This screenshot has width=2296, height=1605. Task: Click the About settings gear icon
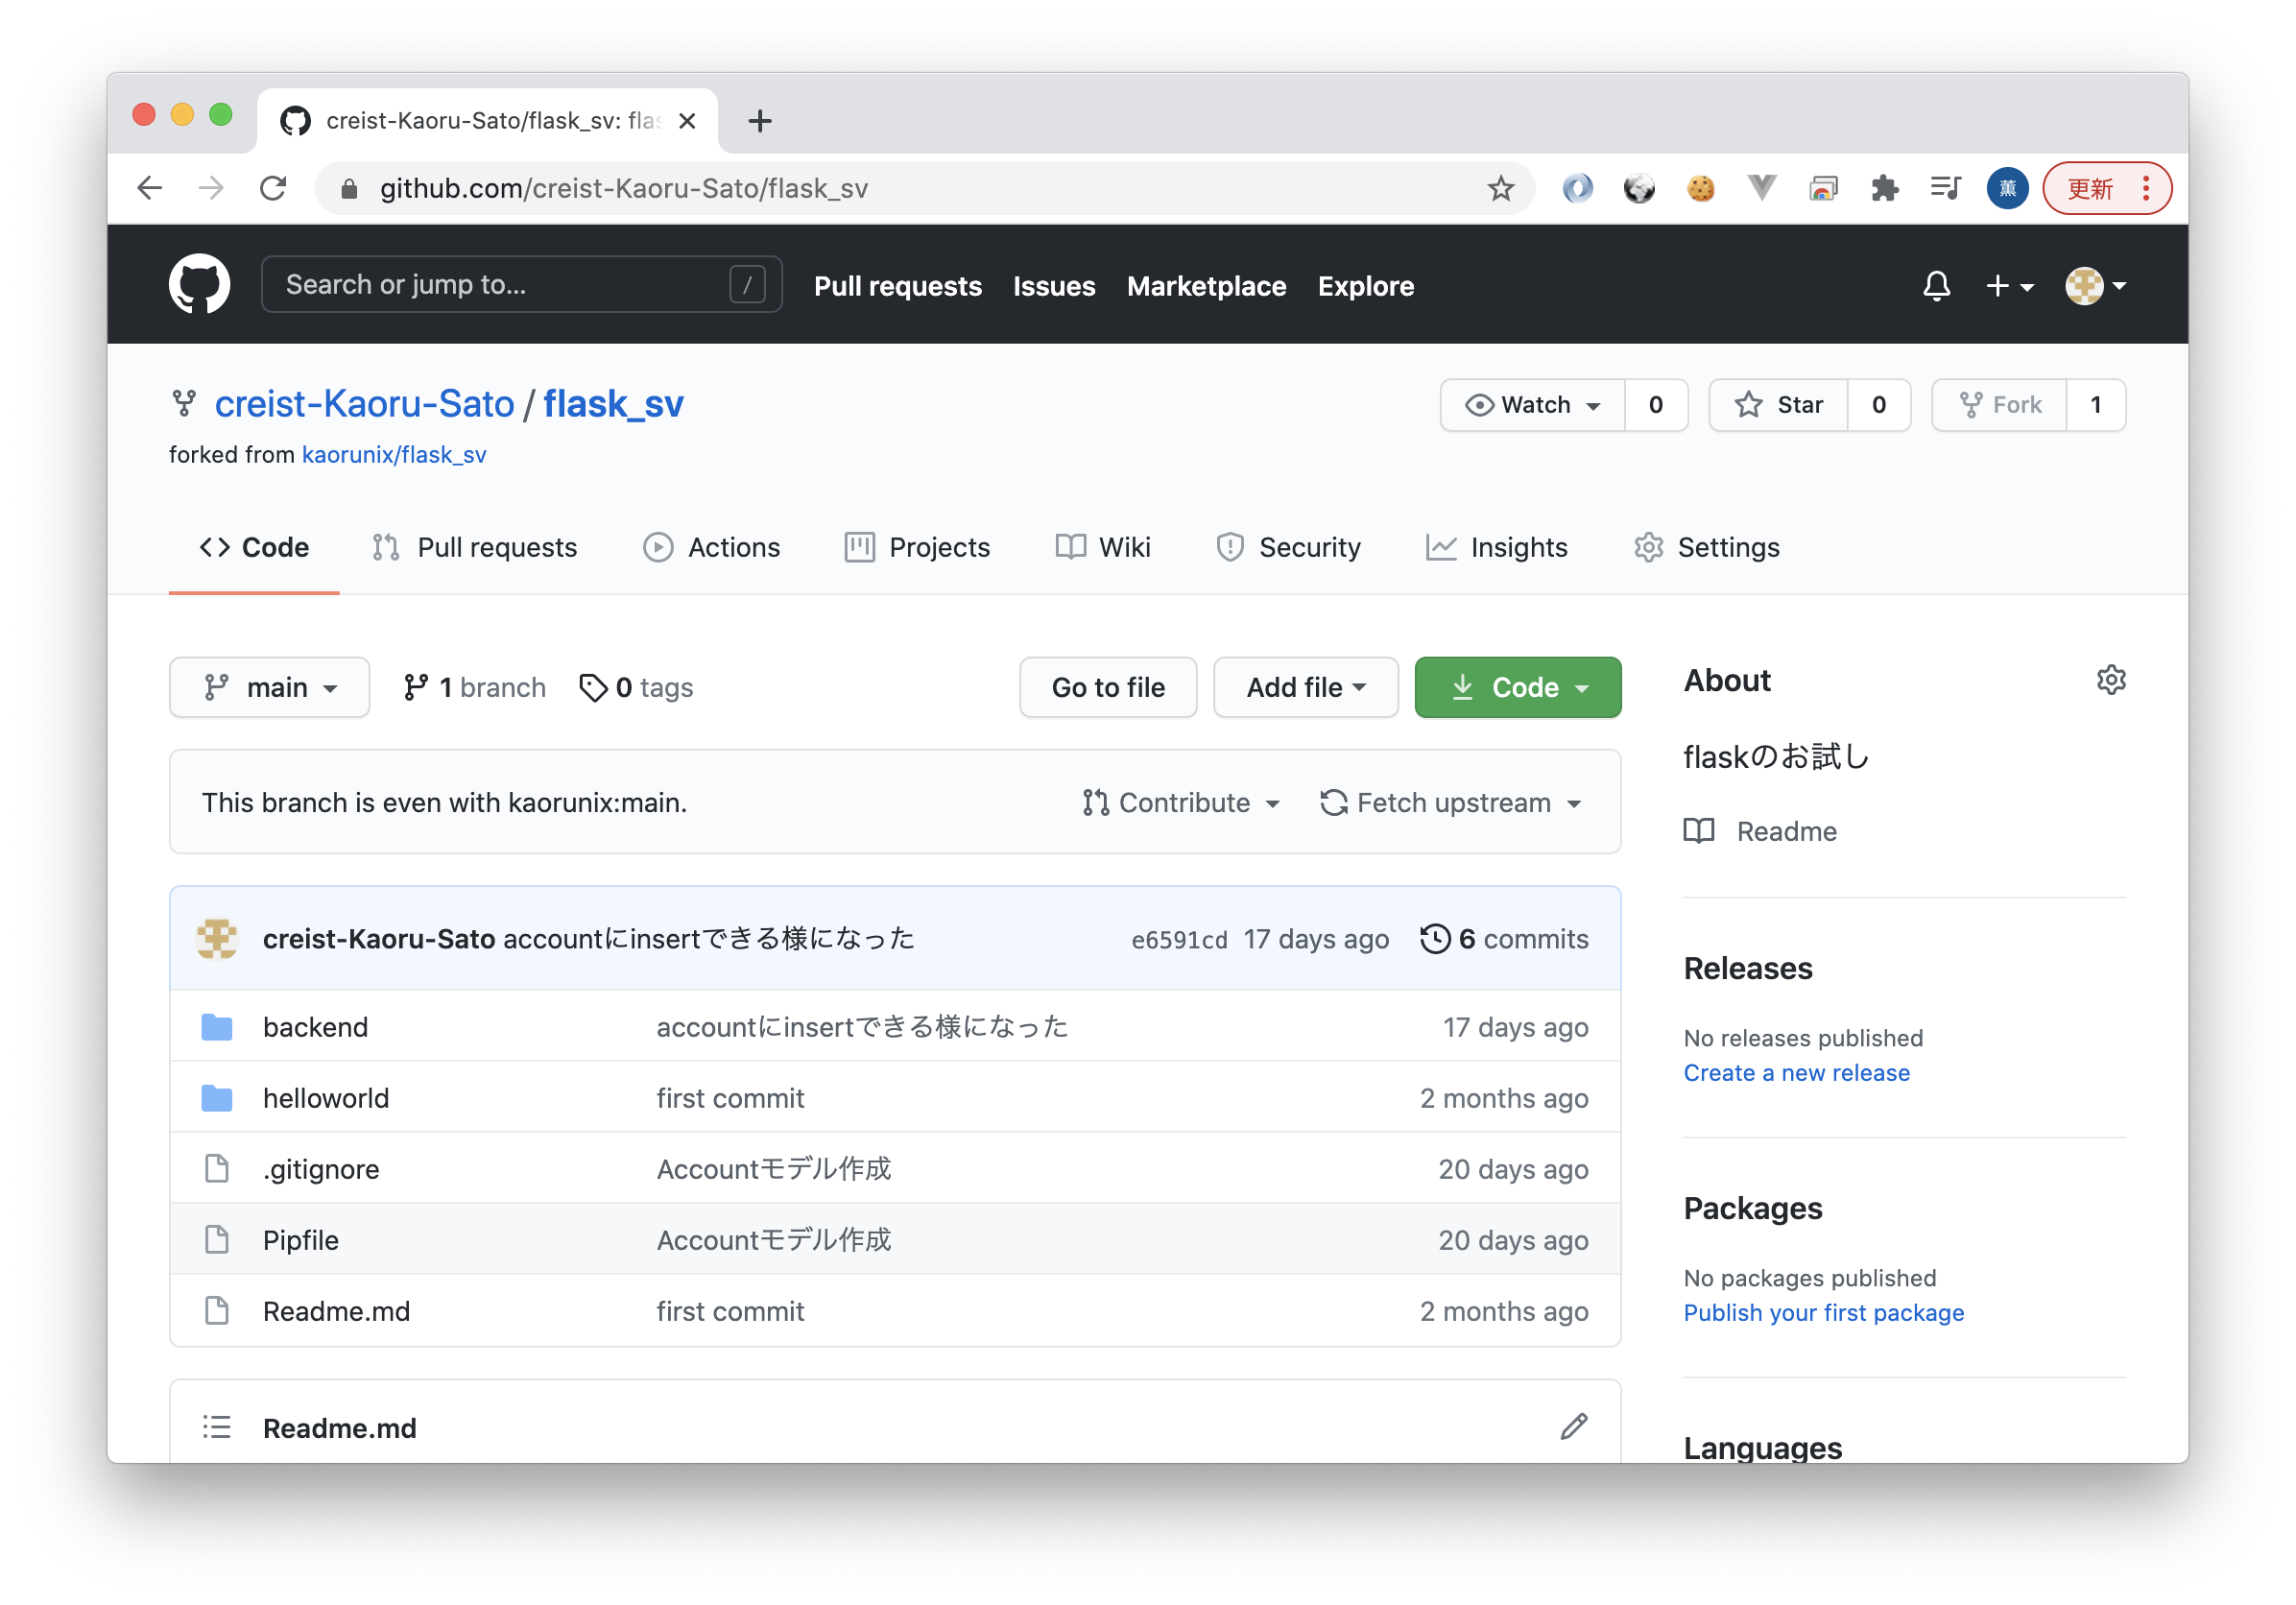click(x=2110, y=680)
